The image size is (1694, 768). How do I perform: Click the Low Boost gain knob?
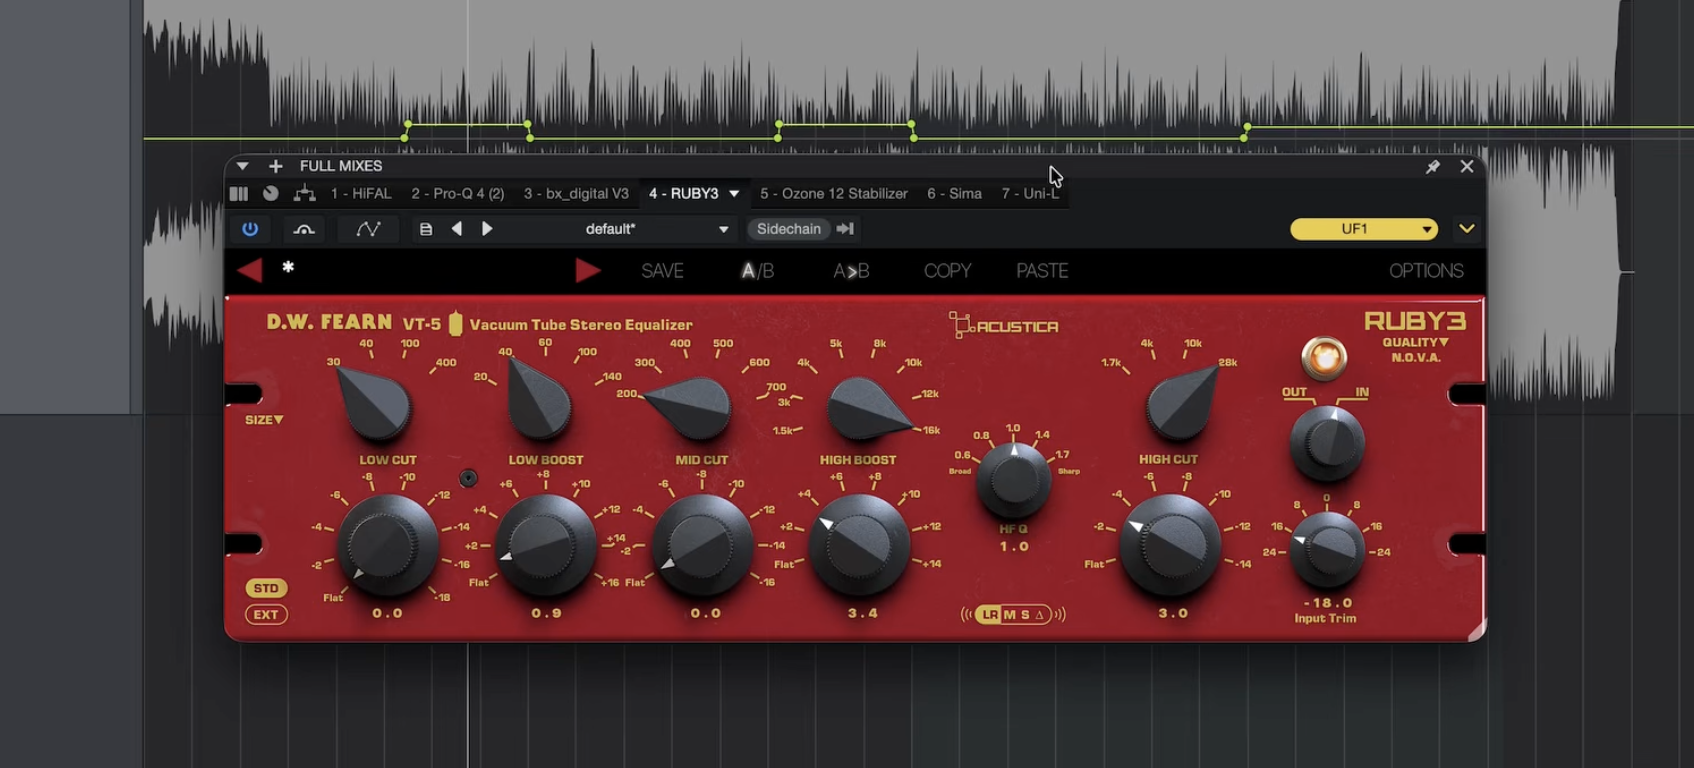pyautogui.click(x=546, y=546)
